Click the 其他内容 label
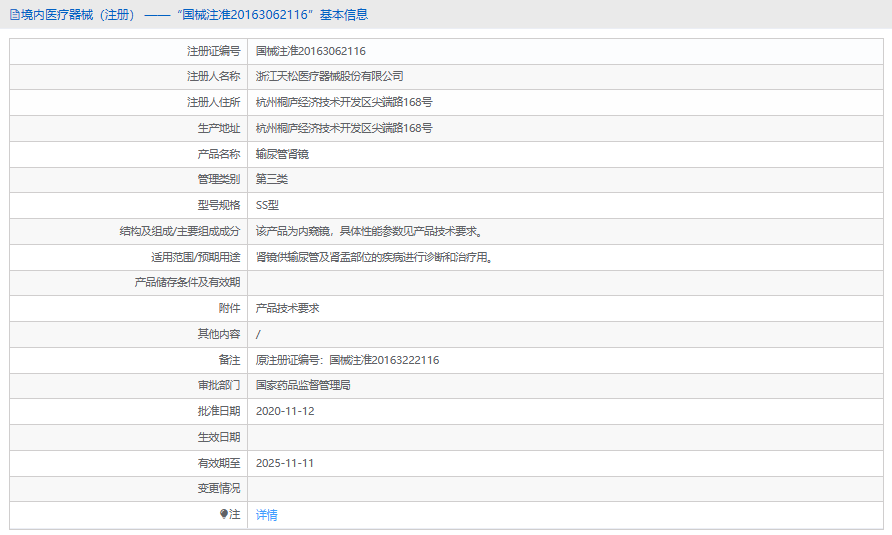 (x=218, y=335)
